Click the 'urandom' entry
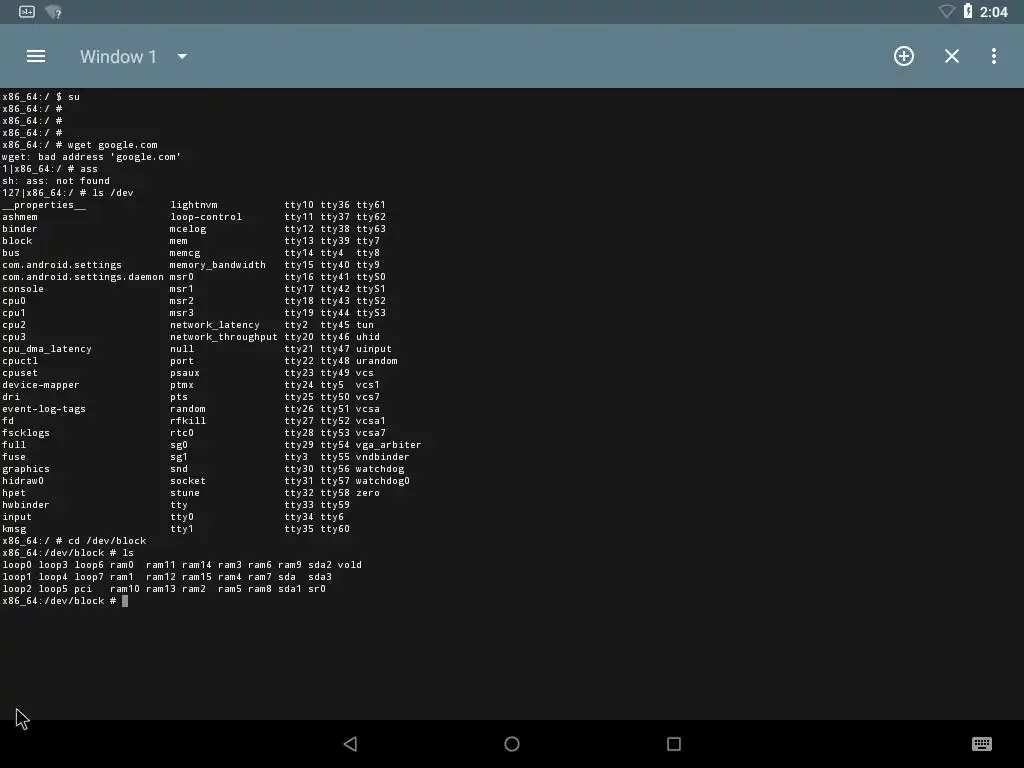Screen dimensions: 1024x768 tap(377, 361)
